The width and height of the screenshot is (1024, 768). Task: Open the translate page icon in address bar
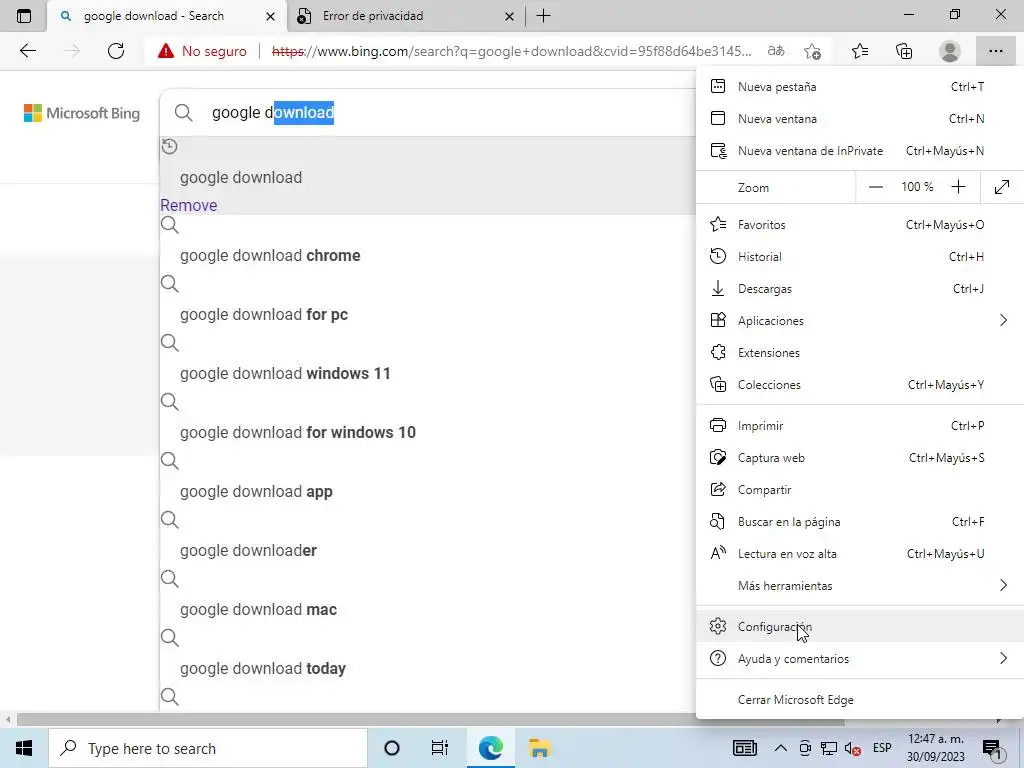pos(776,51)
